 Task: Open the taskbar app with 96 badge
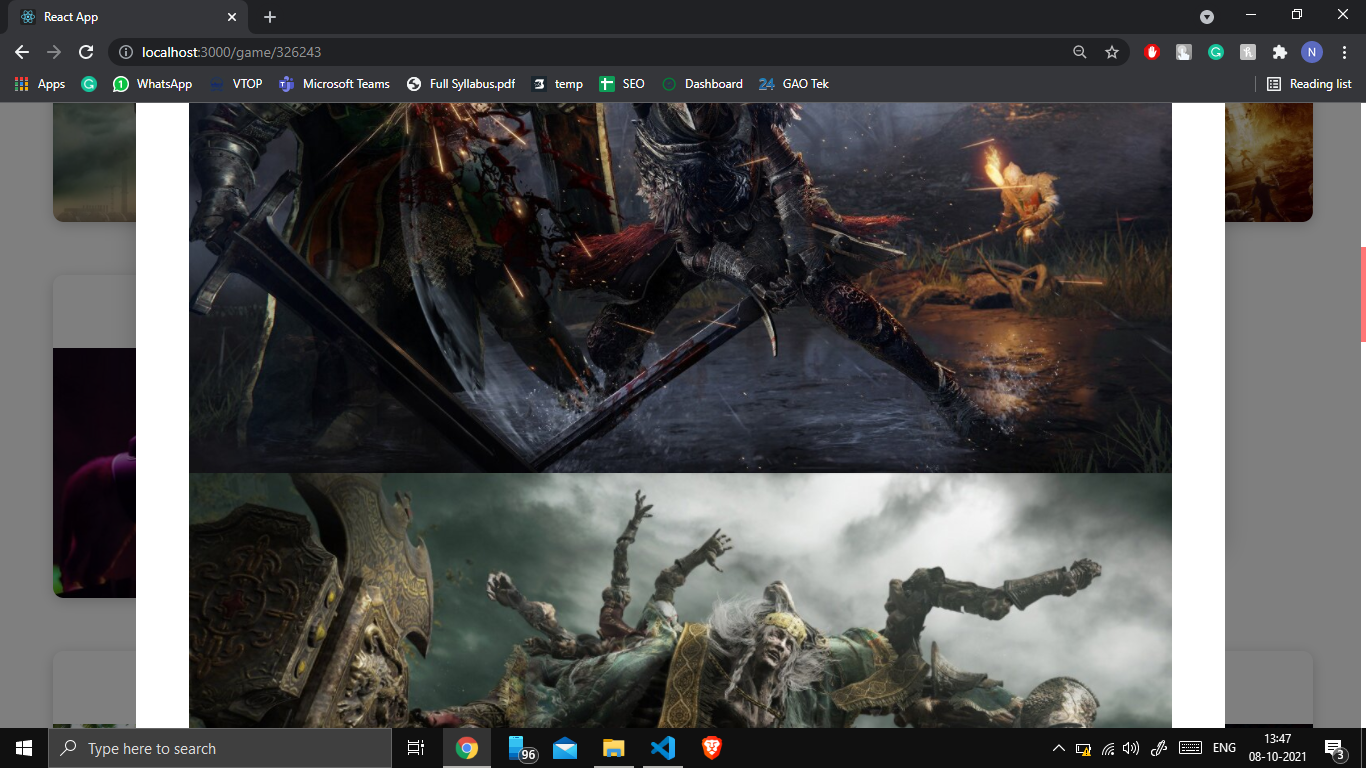point(520,748)
